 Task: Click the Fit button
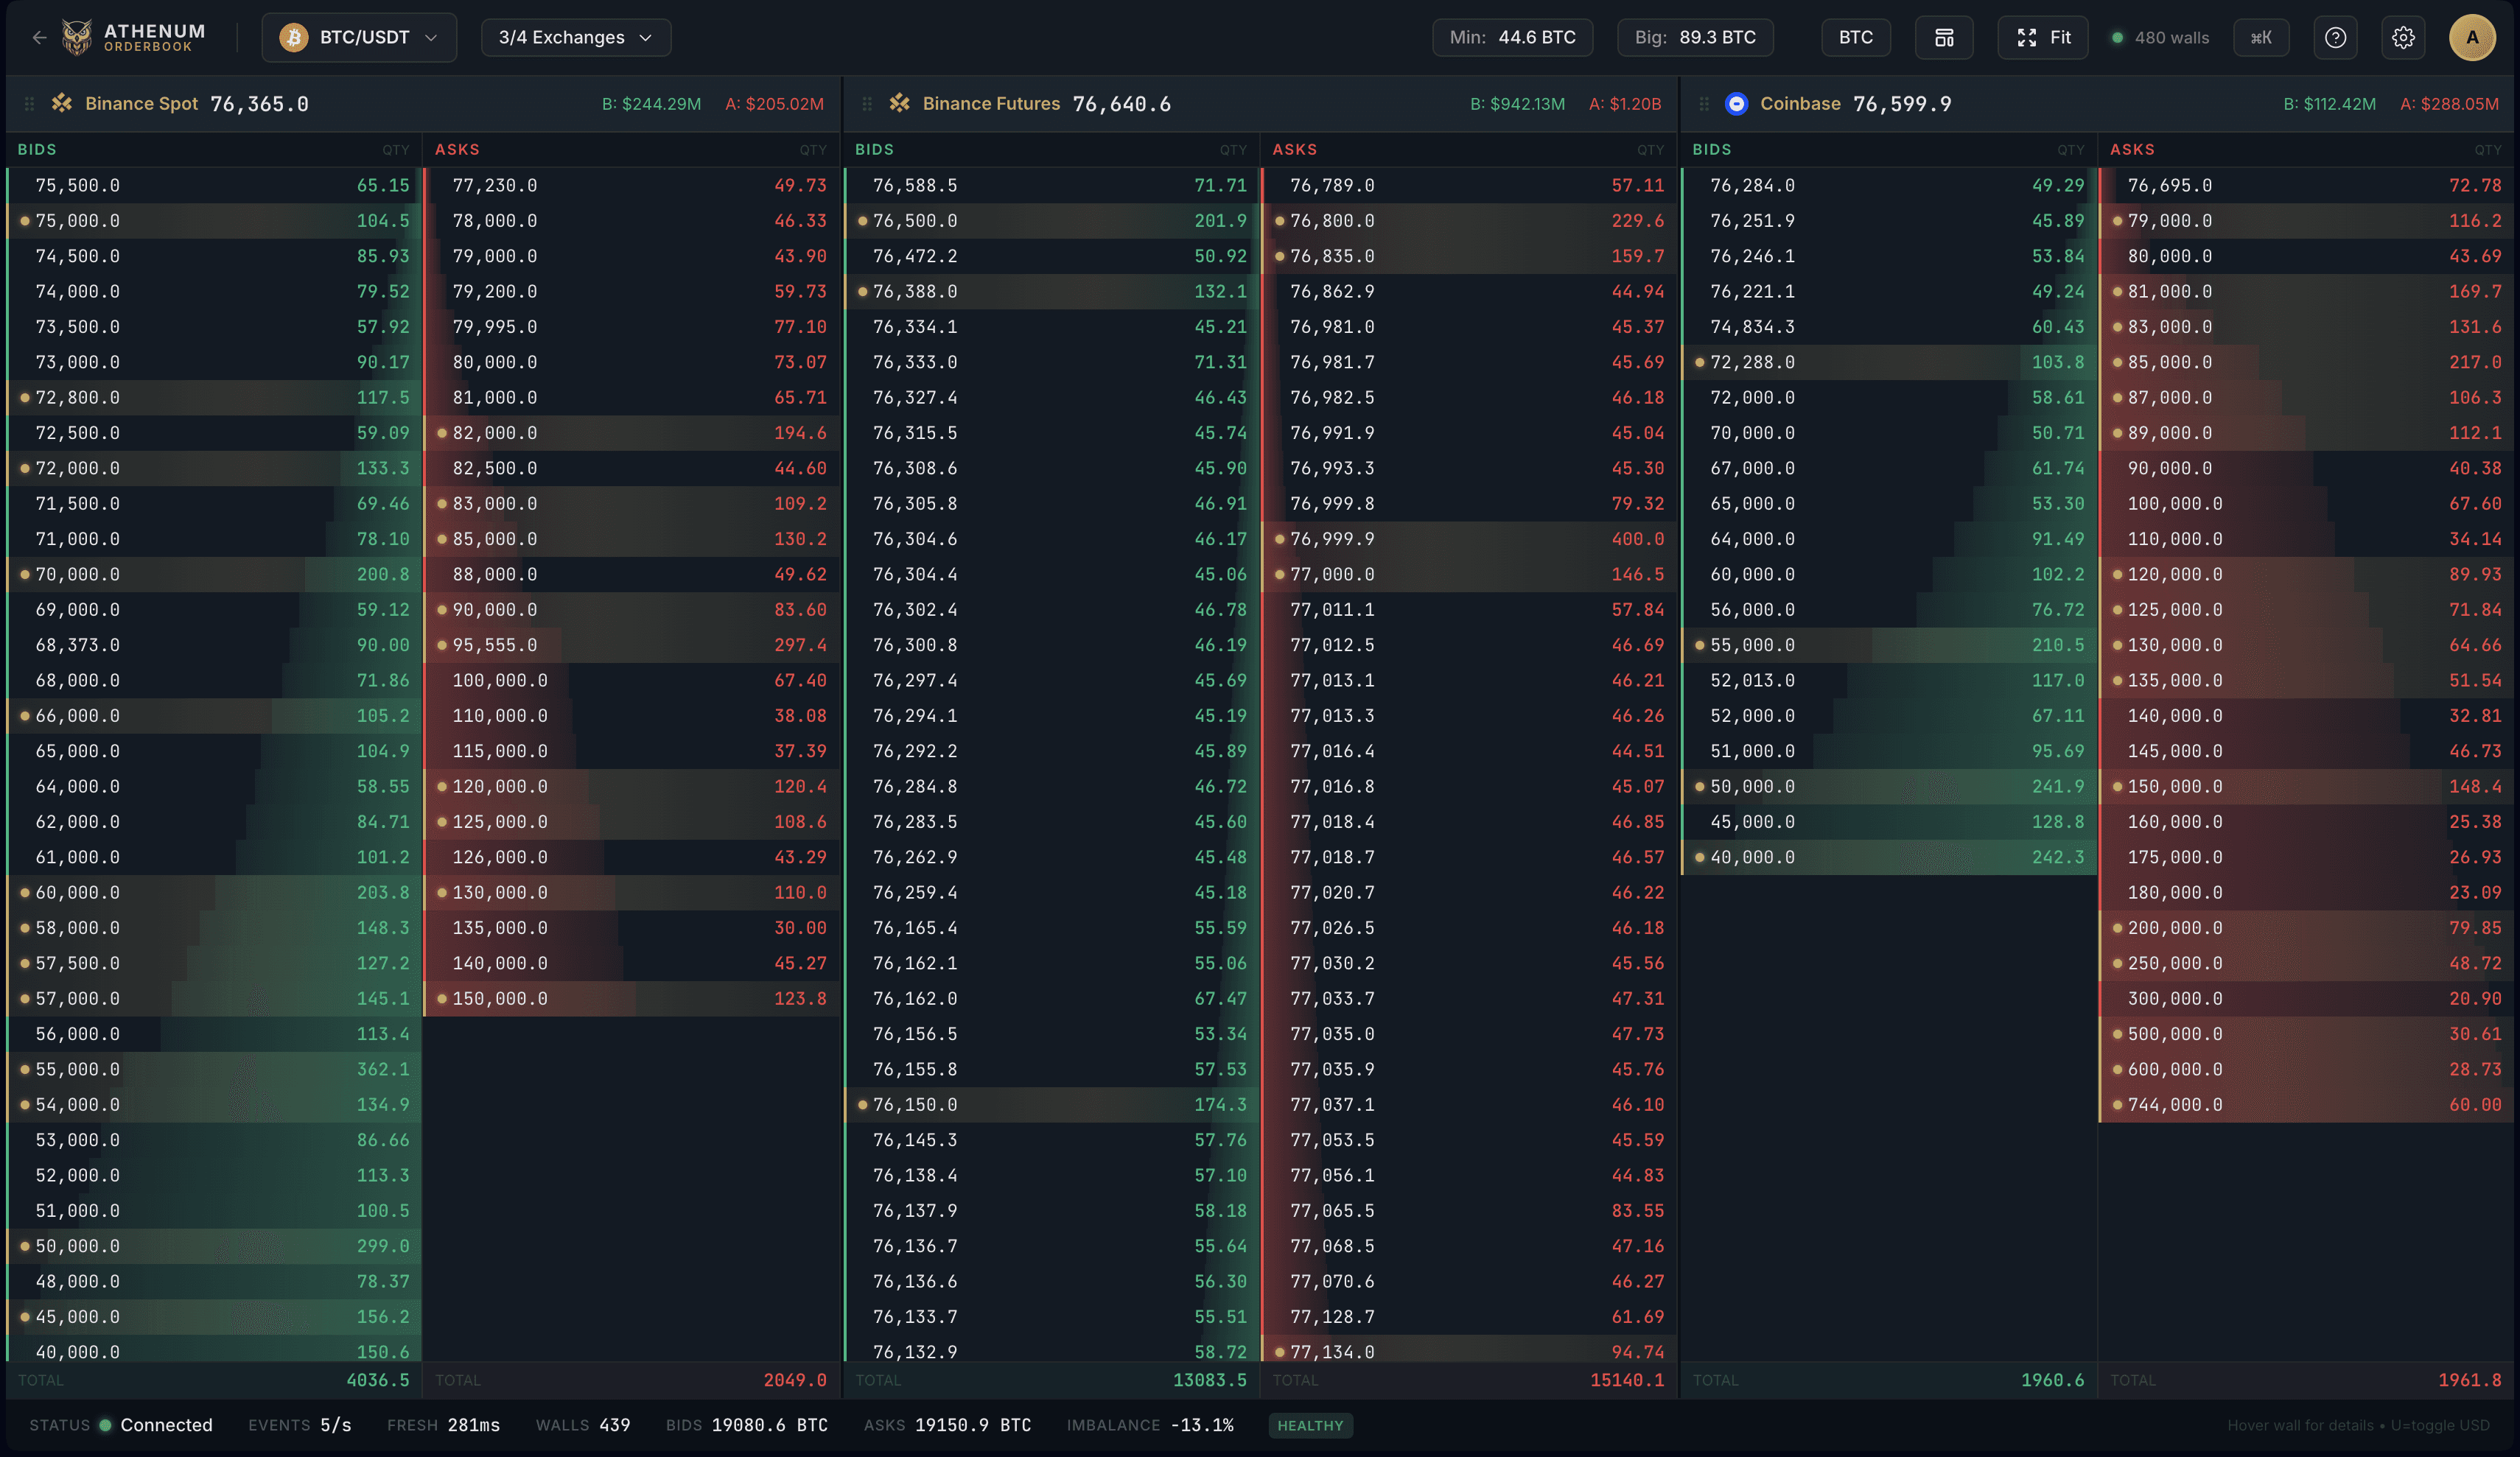tap(2043, 37)
